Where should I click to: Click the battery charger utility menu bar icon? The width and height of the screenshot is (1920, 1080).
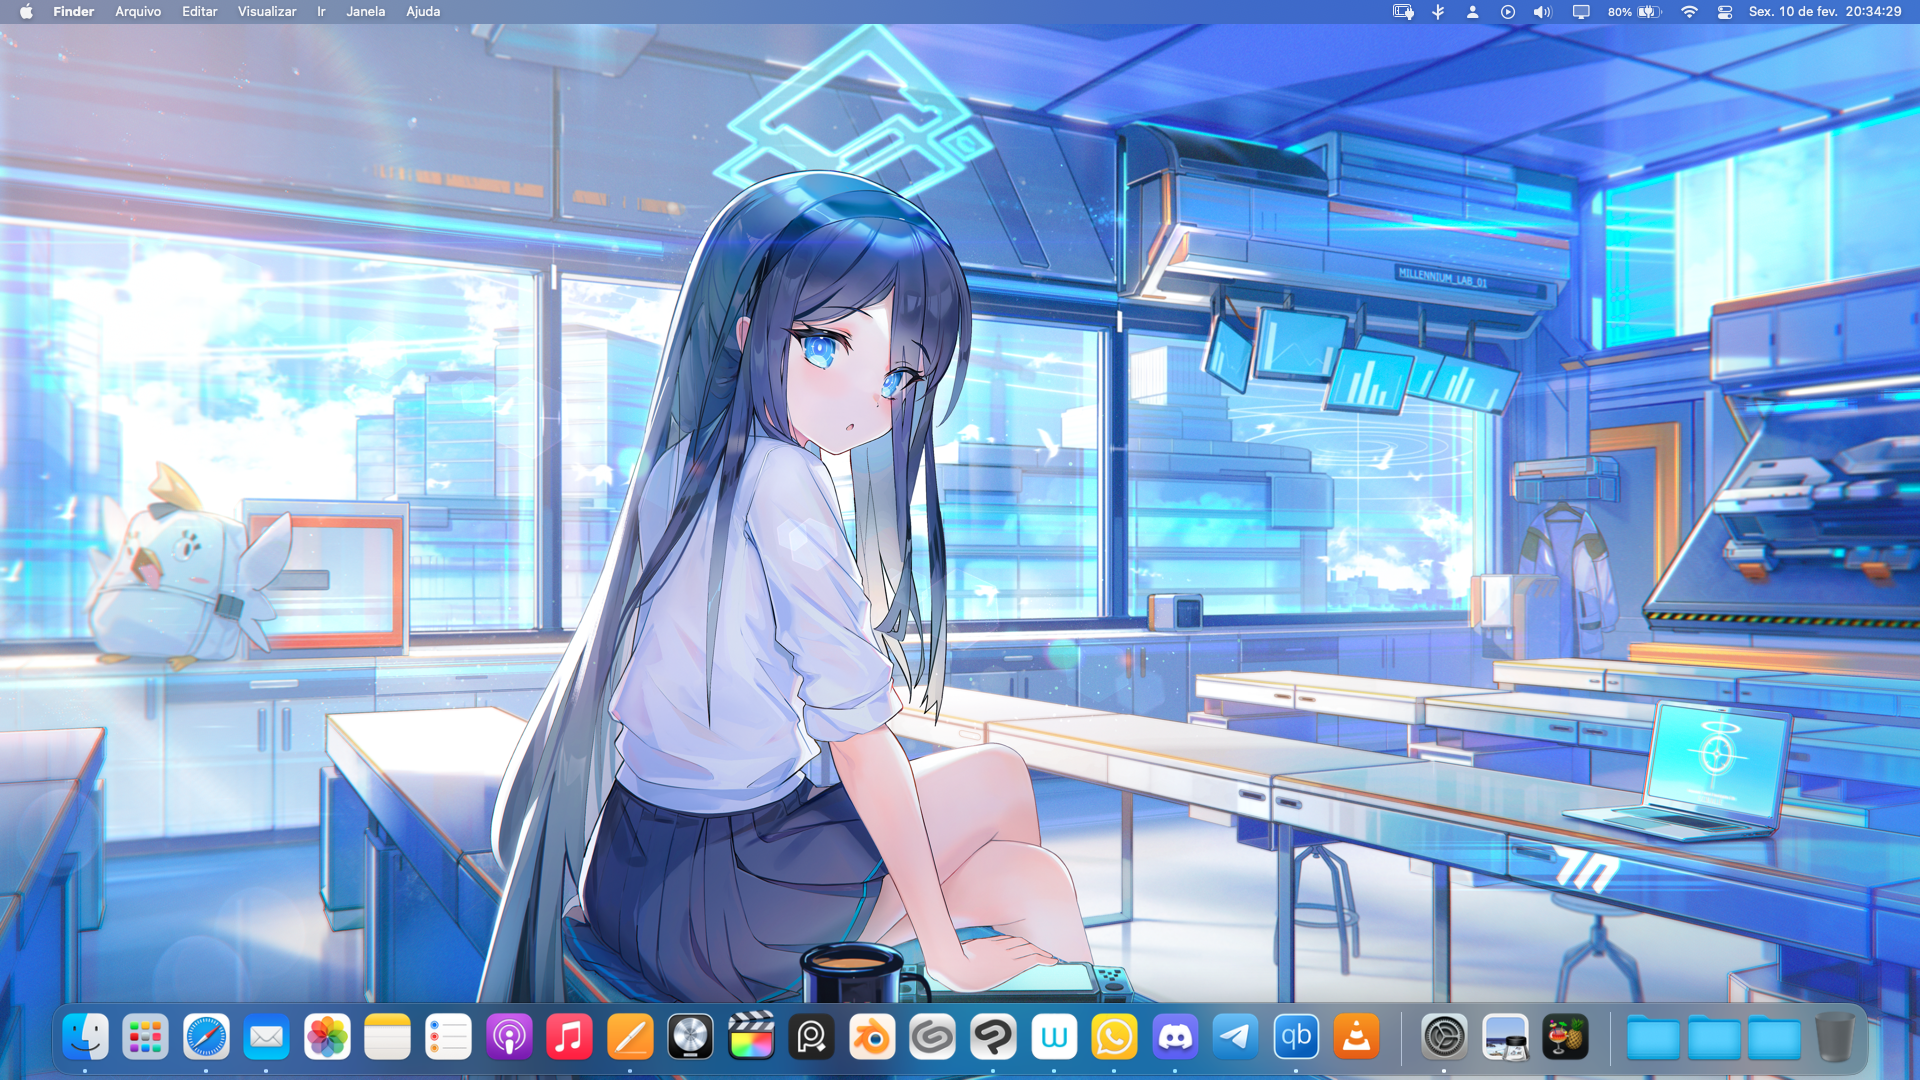click(1403, 12)
